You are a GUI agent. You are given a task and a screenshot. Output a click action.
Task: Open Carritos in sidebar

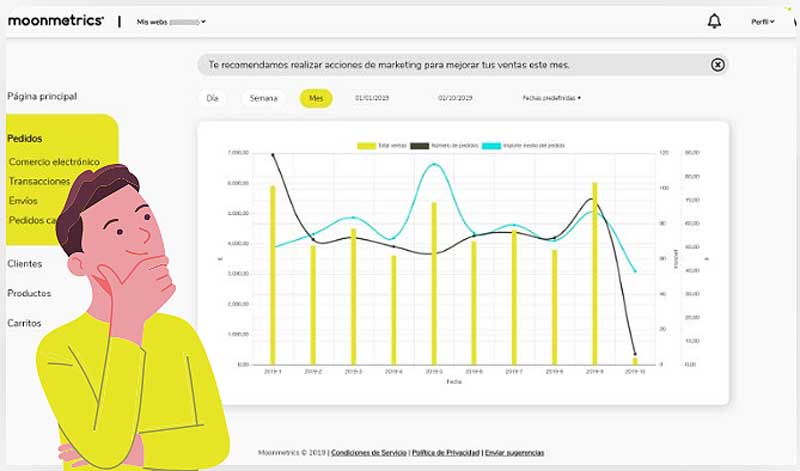[24, 323]
